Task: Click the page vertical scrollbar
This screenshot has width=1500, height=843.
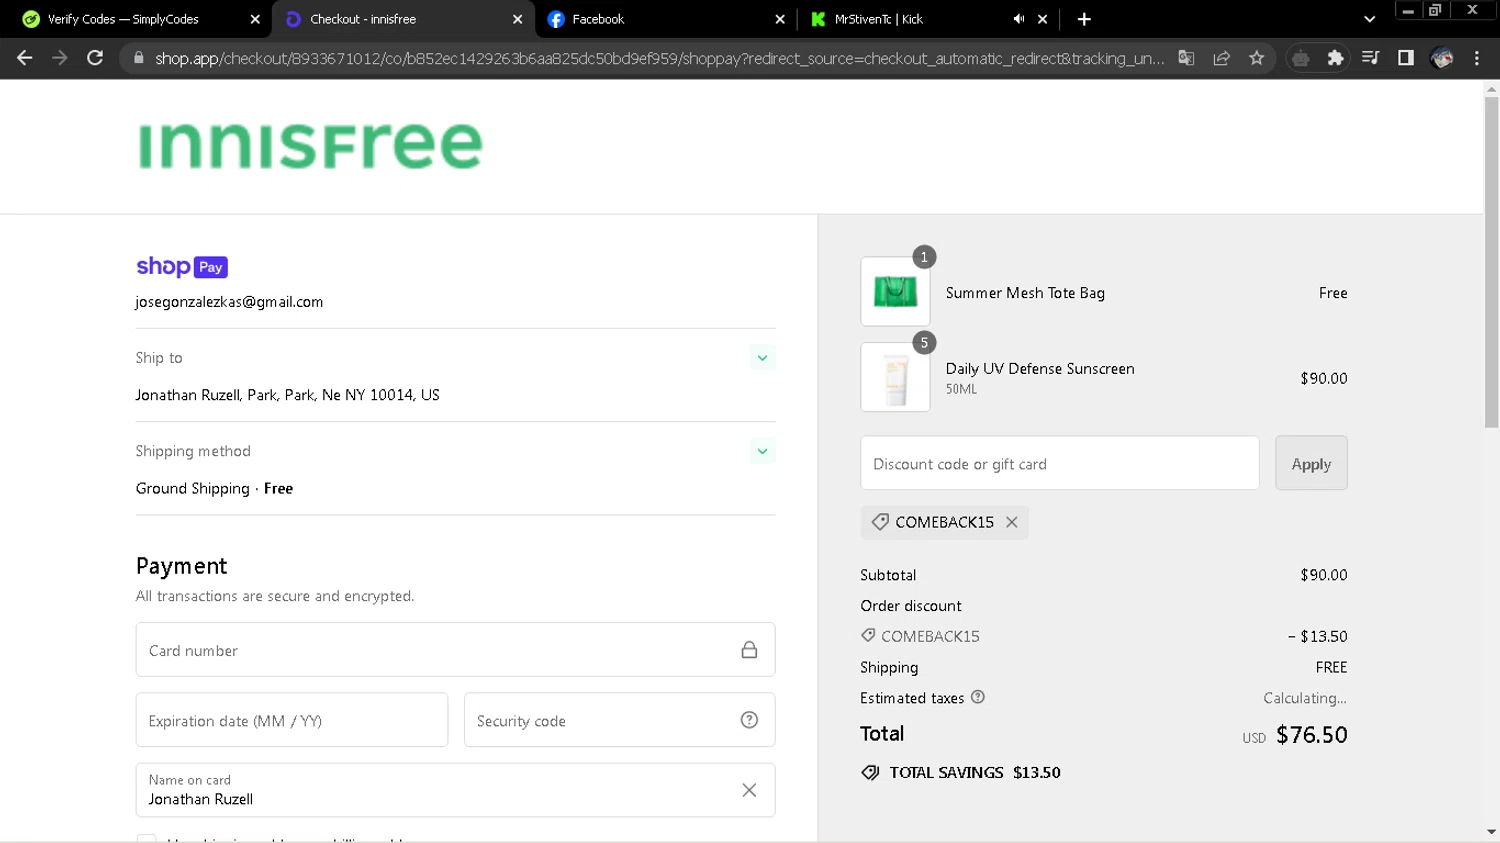Action: click(1491, 260)
